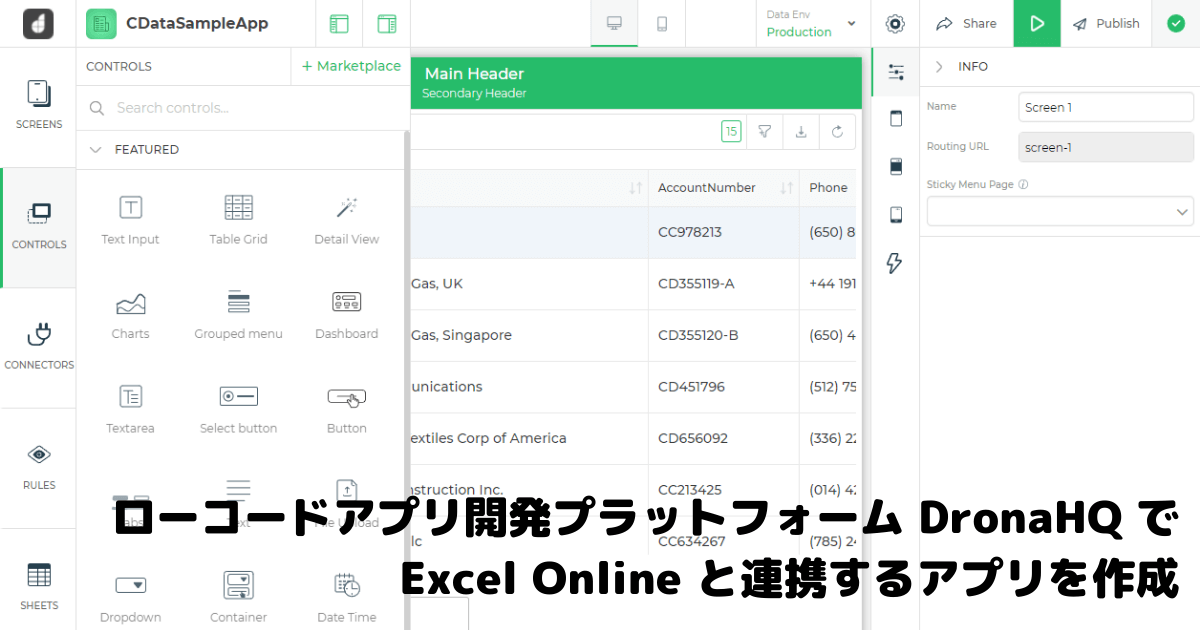Open the properties sliders panel icon

(x=896, y=72)
